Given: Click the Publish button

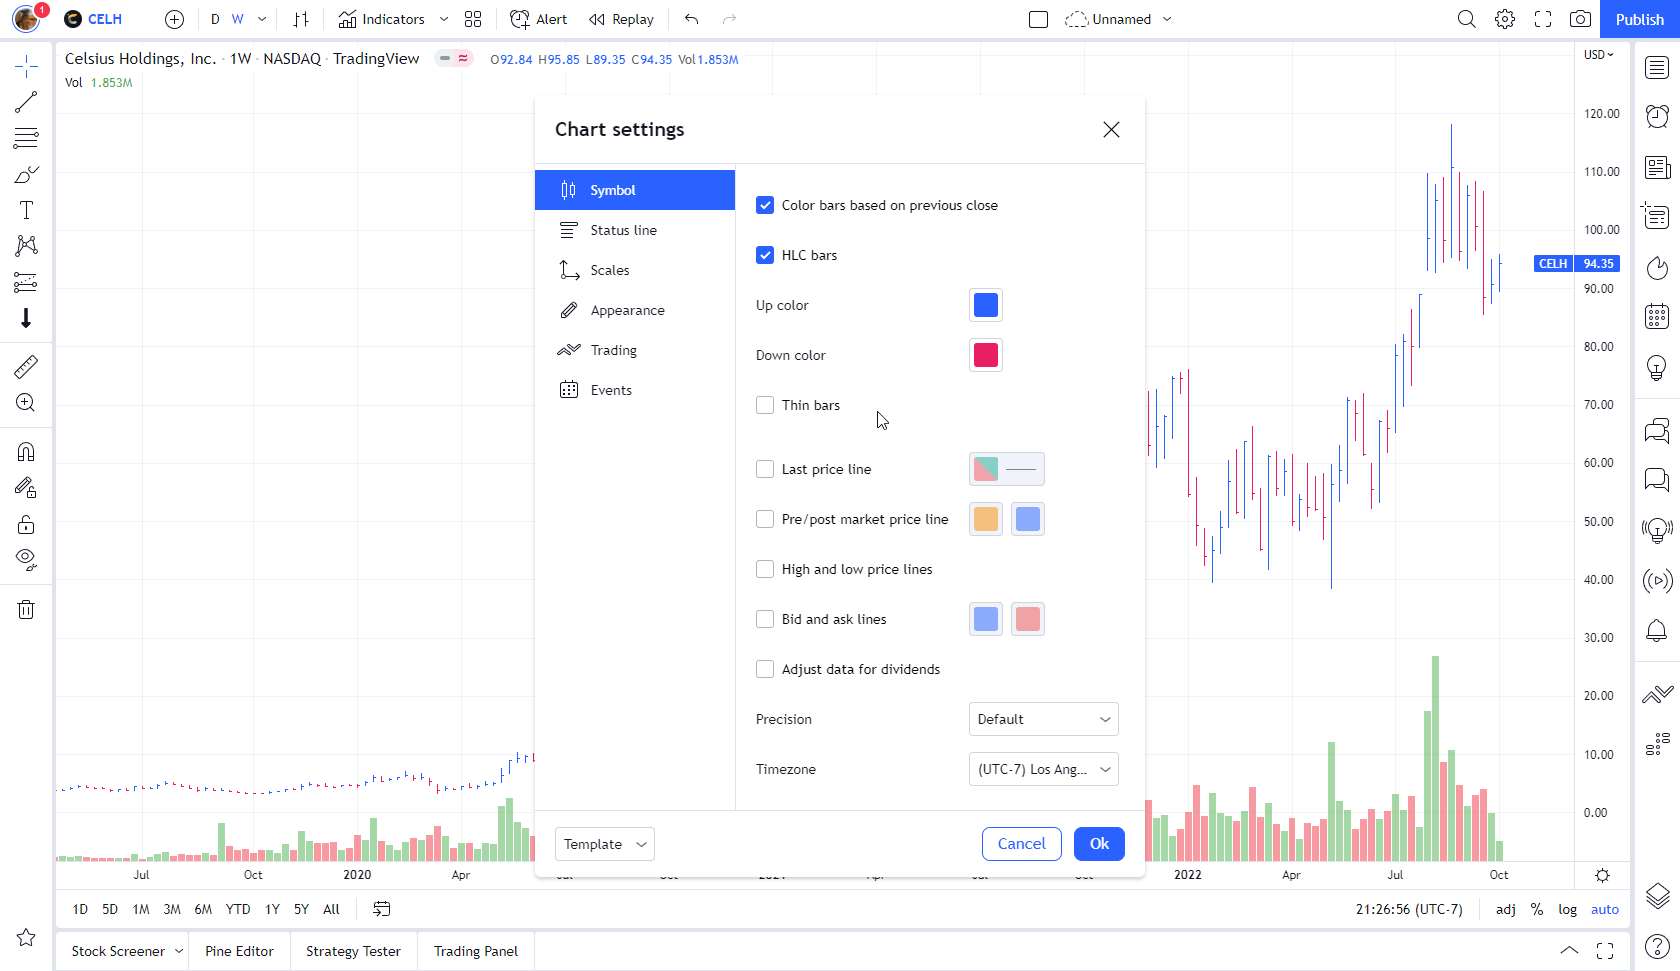Looking at the screenshot, I should 1640,19.
